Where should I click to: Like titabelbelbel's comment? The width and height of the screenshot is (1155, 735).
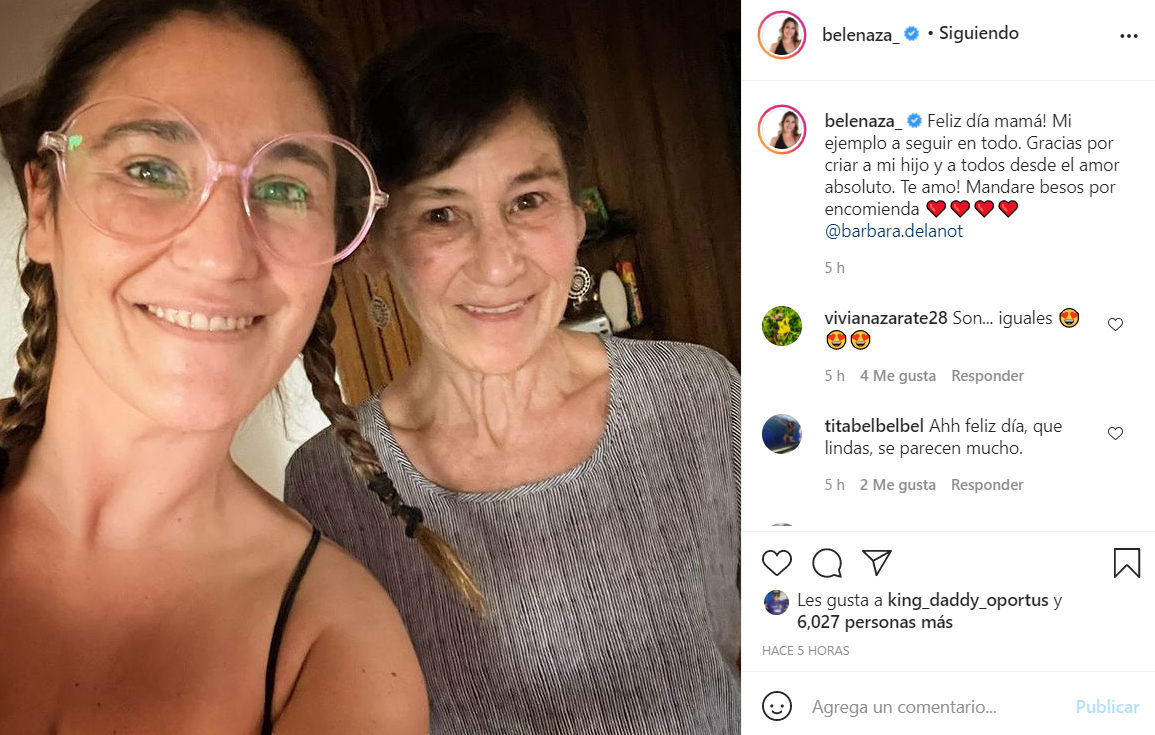point(1116,433)
